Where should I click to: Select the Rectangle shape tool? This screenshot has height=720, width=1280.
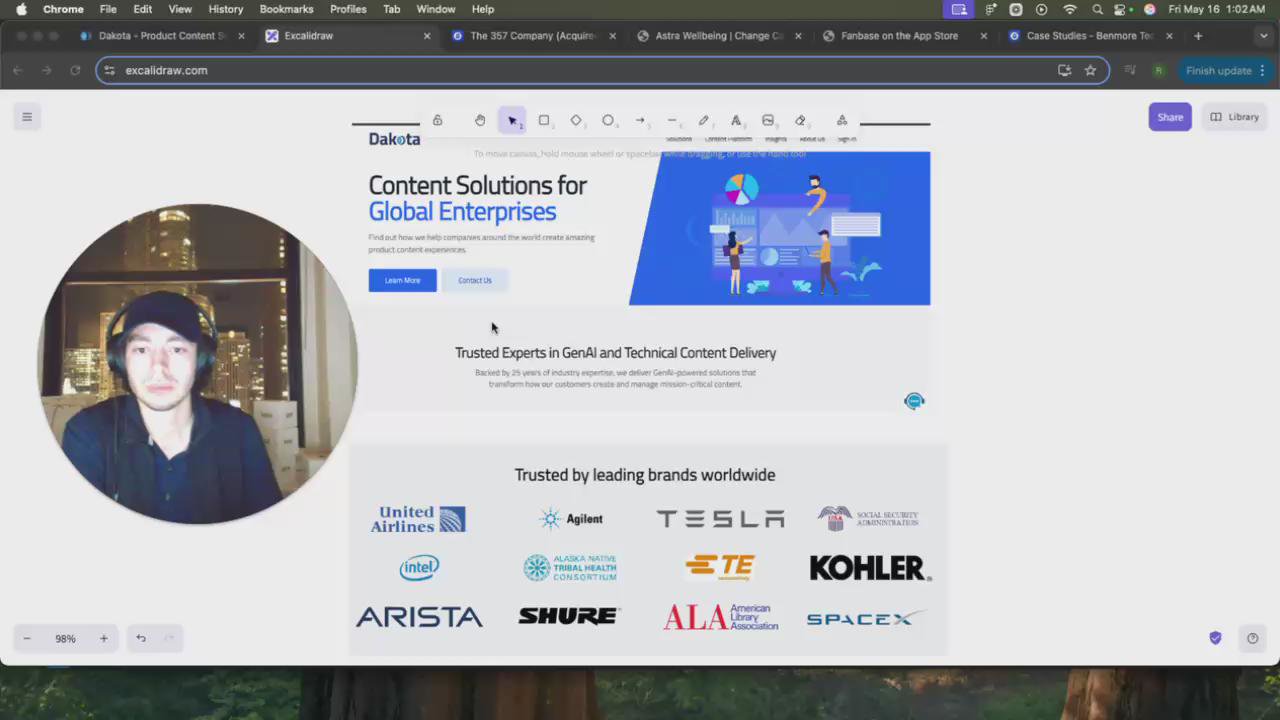click(544, 120)
